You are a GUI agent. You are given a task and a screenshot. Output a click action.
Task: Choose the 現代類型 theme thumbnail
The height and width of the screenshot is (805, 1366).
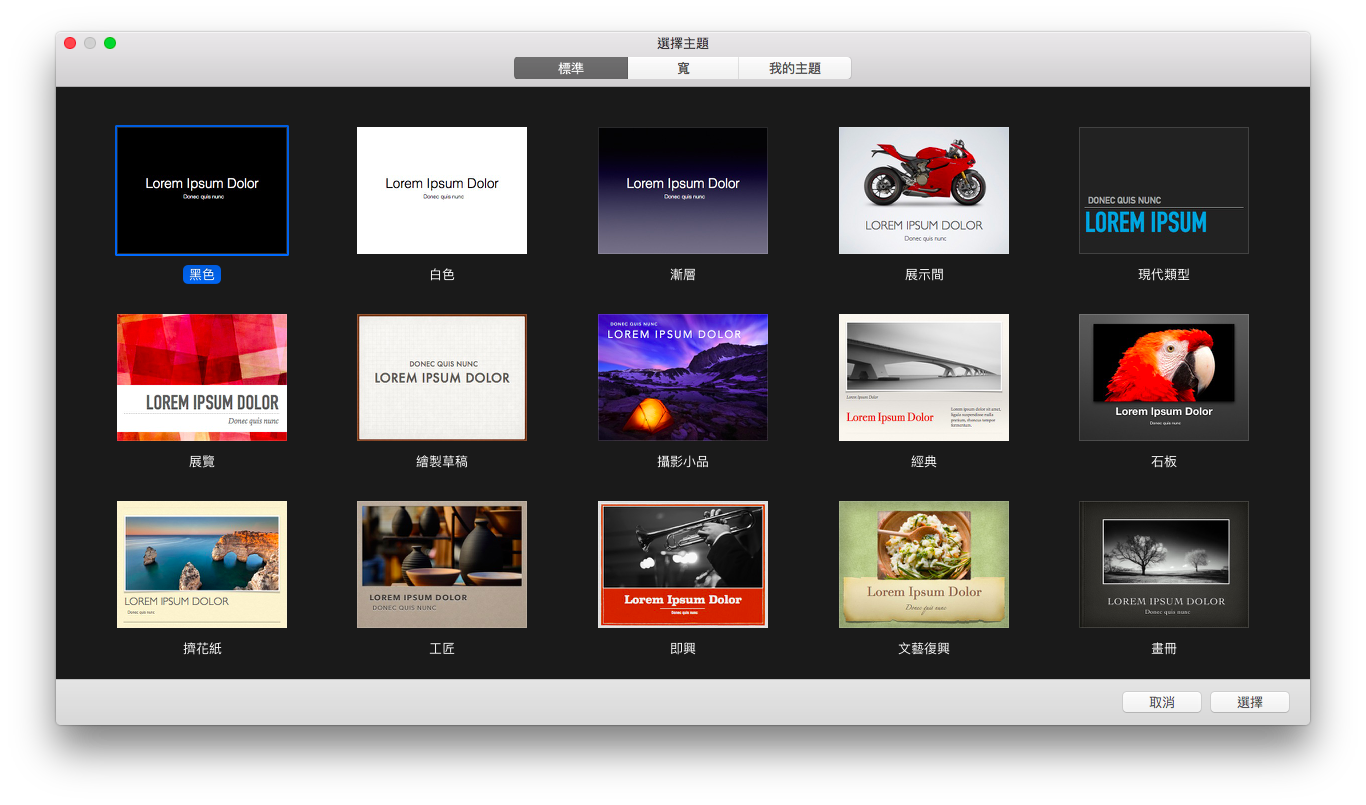[1164, 190]
